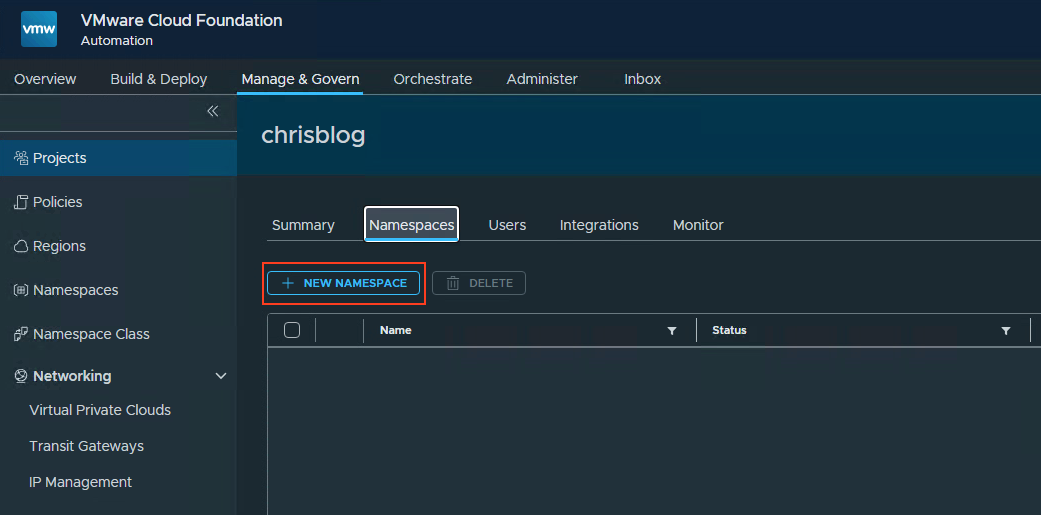Click the Regions cloud icon

21,246
